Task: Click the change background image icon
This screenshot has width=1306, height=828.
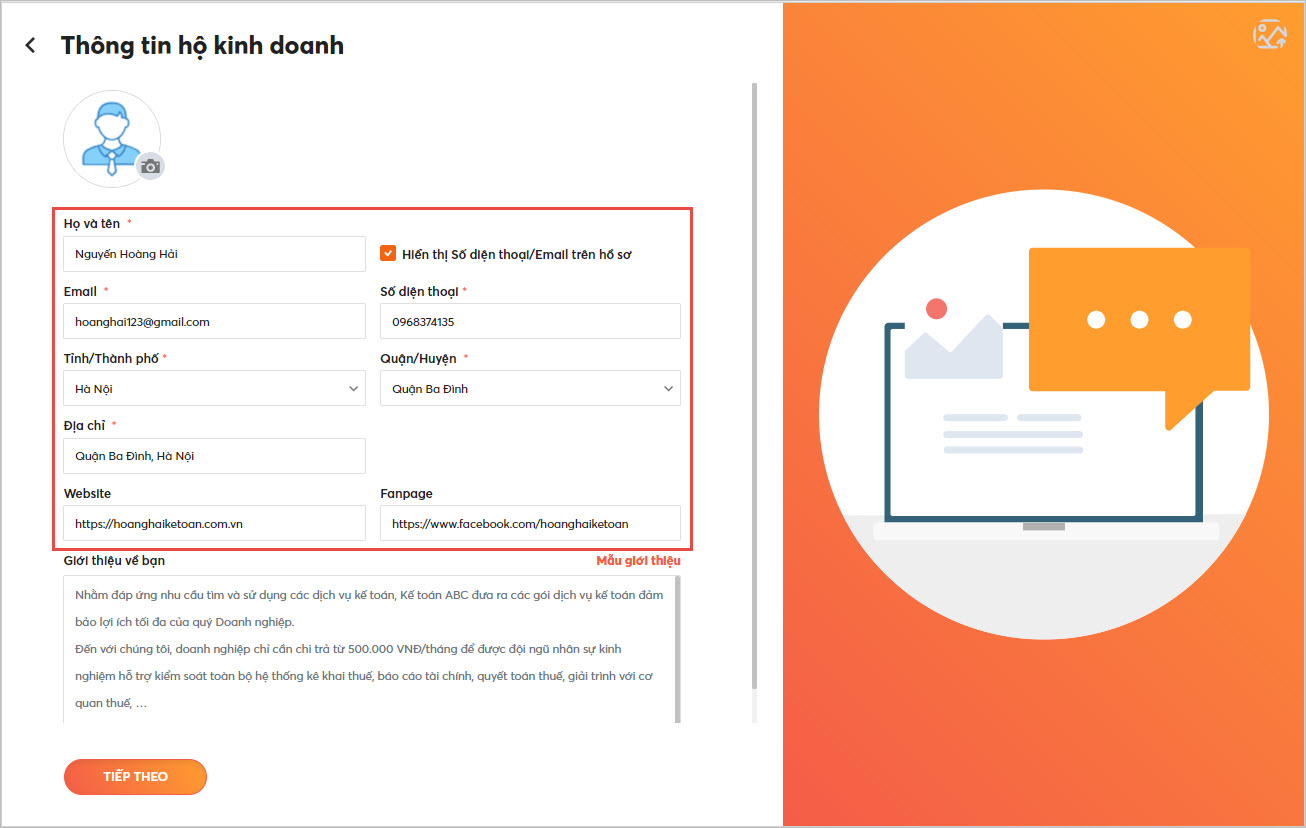Action: pyautogui.click(x=1270, y=34)
